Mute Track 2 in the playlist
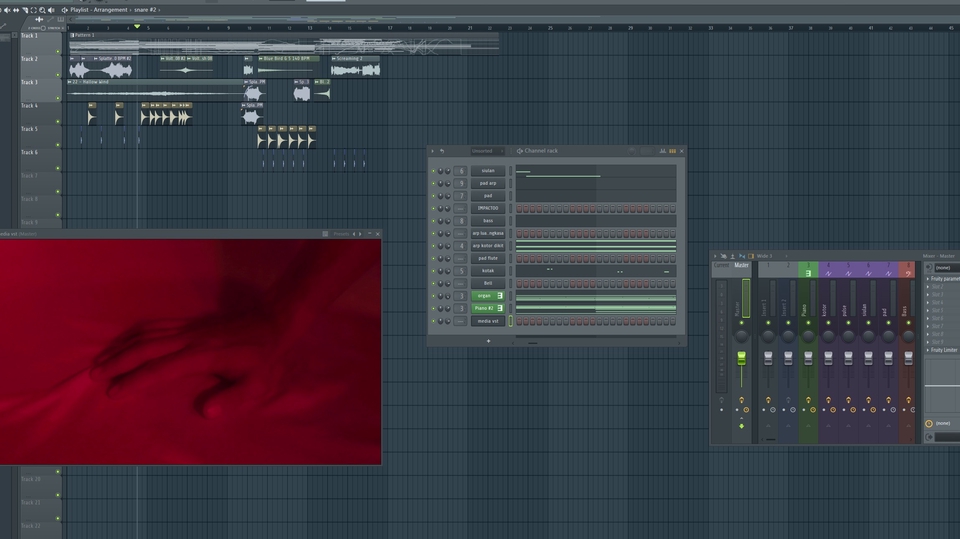This screenshot has width=960, height=539. point(58,75)
